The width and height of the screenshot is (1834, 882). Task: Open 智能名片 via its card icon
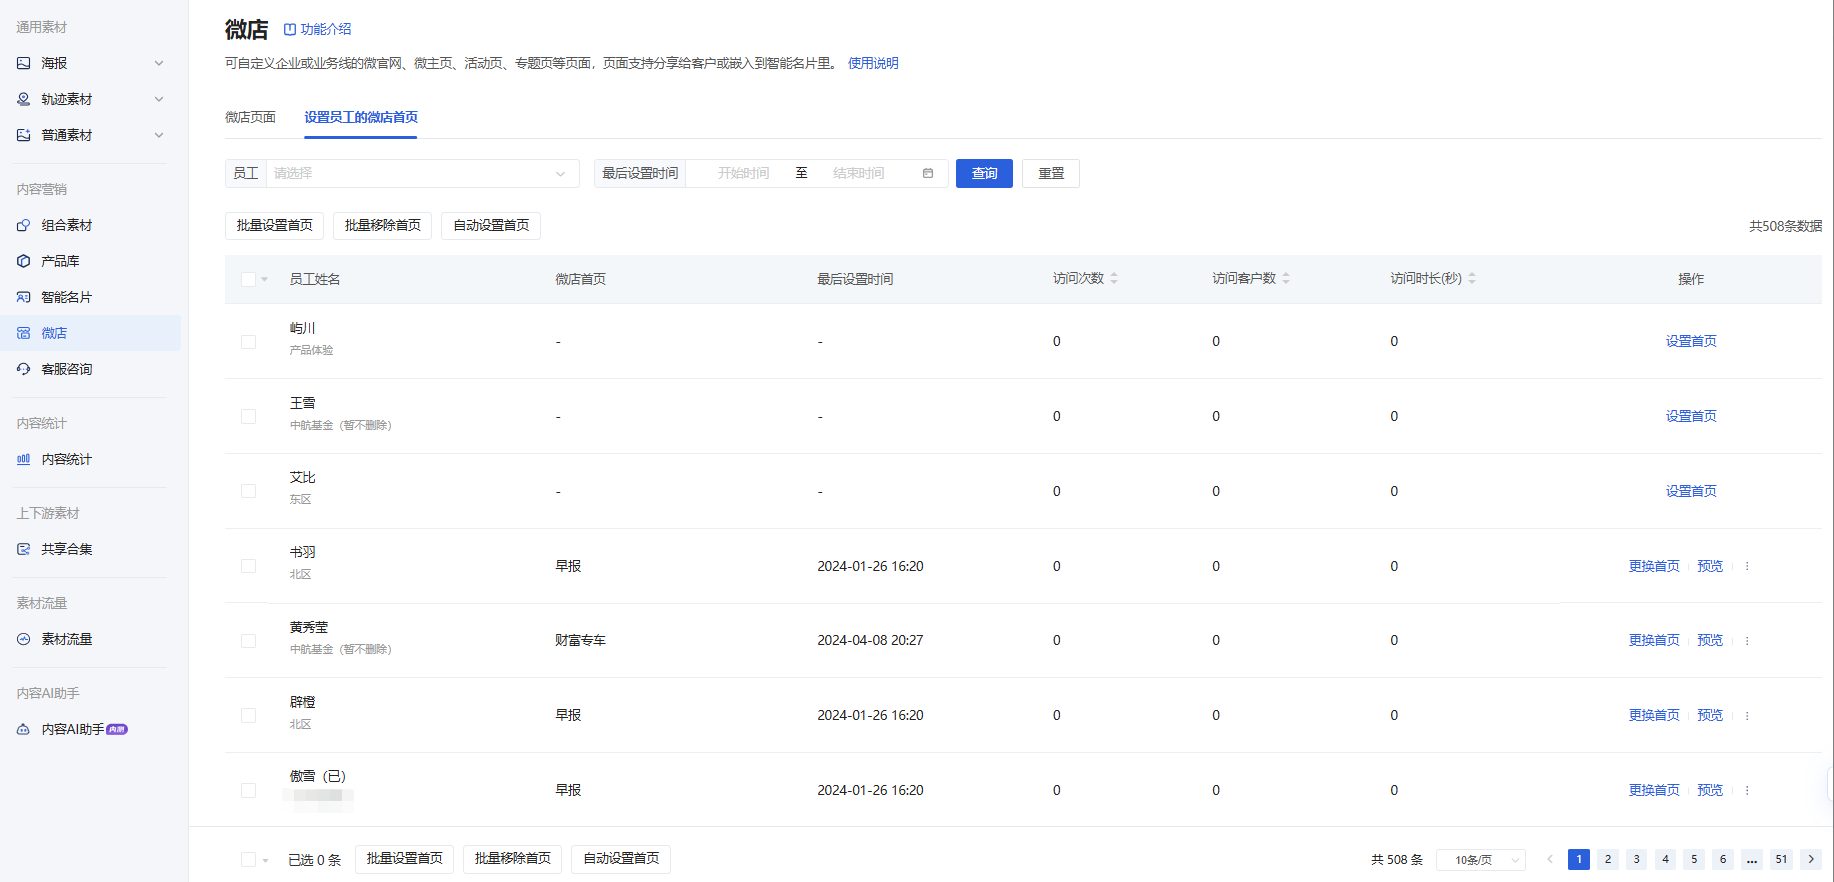[24, 297]
